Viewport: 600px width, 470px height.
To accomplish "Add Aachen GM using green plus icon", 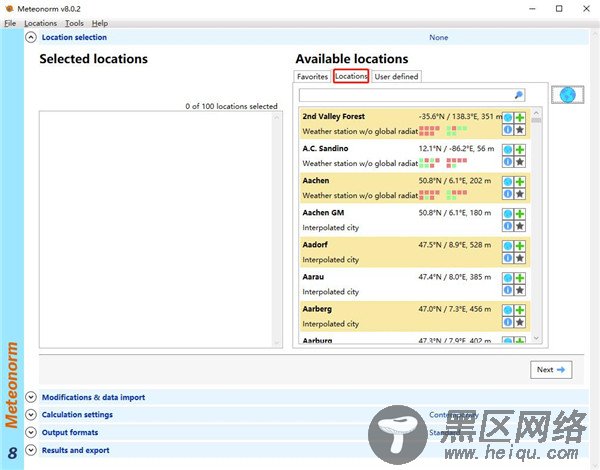I will (520, 214).
